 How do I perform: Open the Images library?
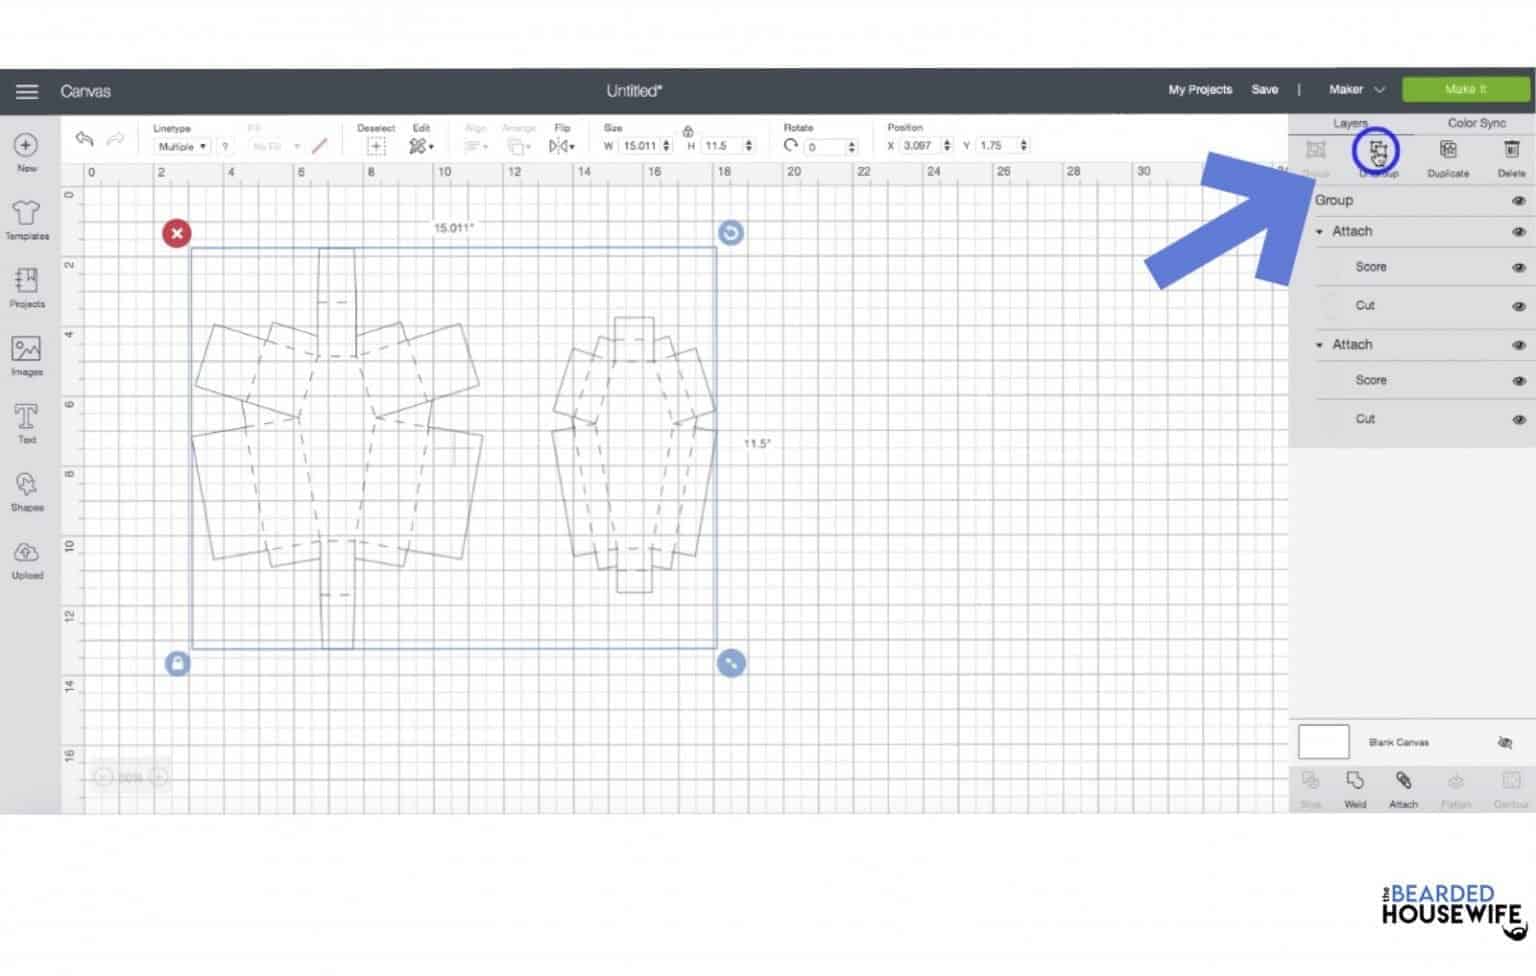tap(27, 355)
